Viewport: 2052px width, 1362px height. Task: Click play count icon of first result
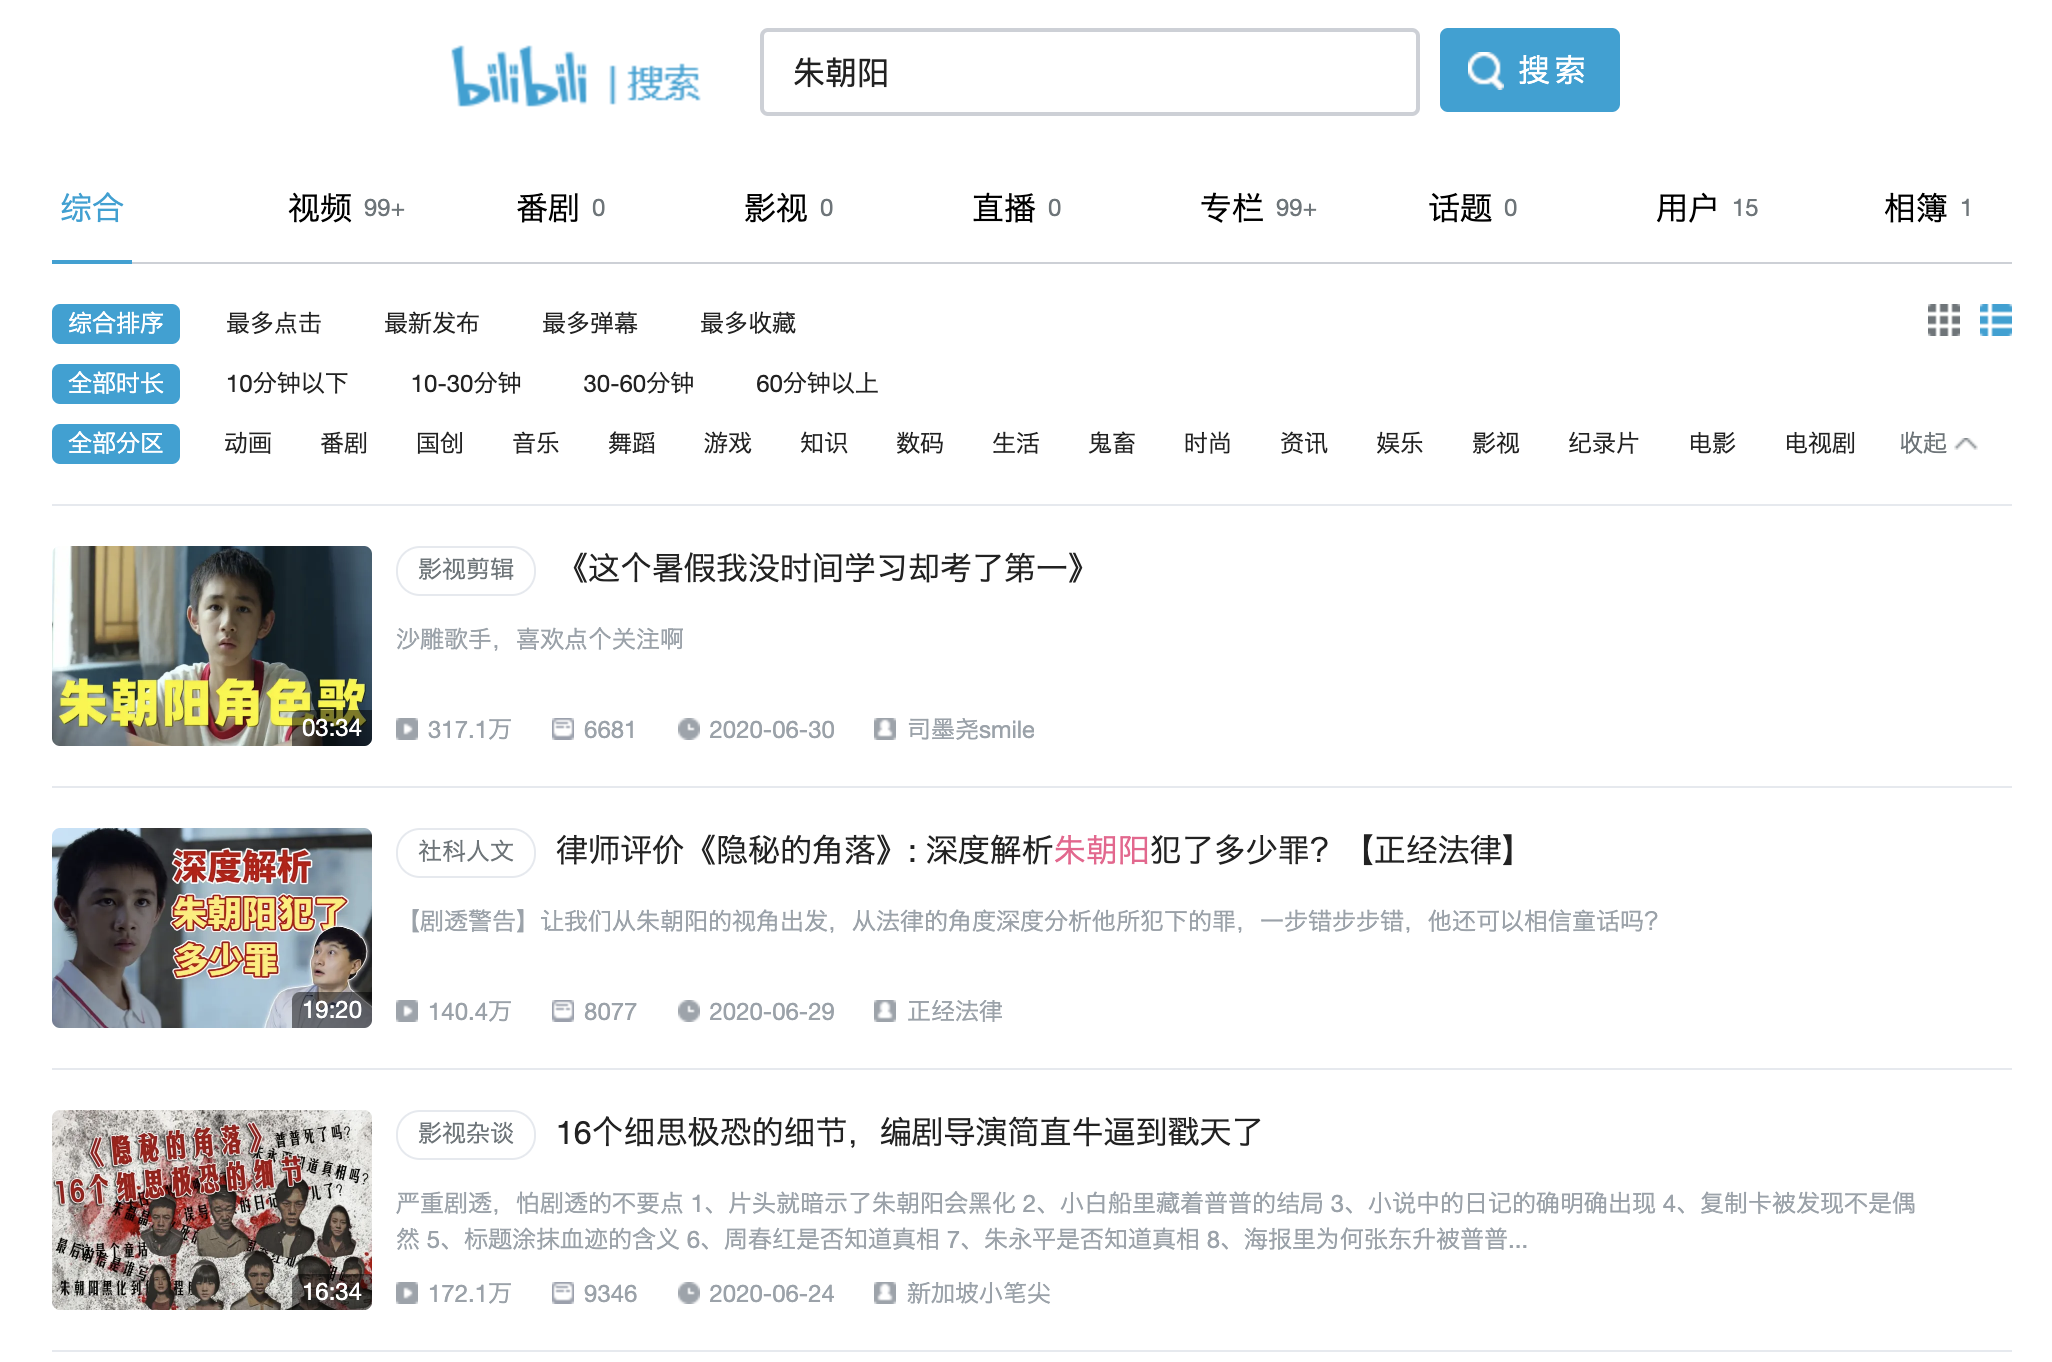pos(407,729)
